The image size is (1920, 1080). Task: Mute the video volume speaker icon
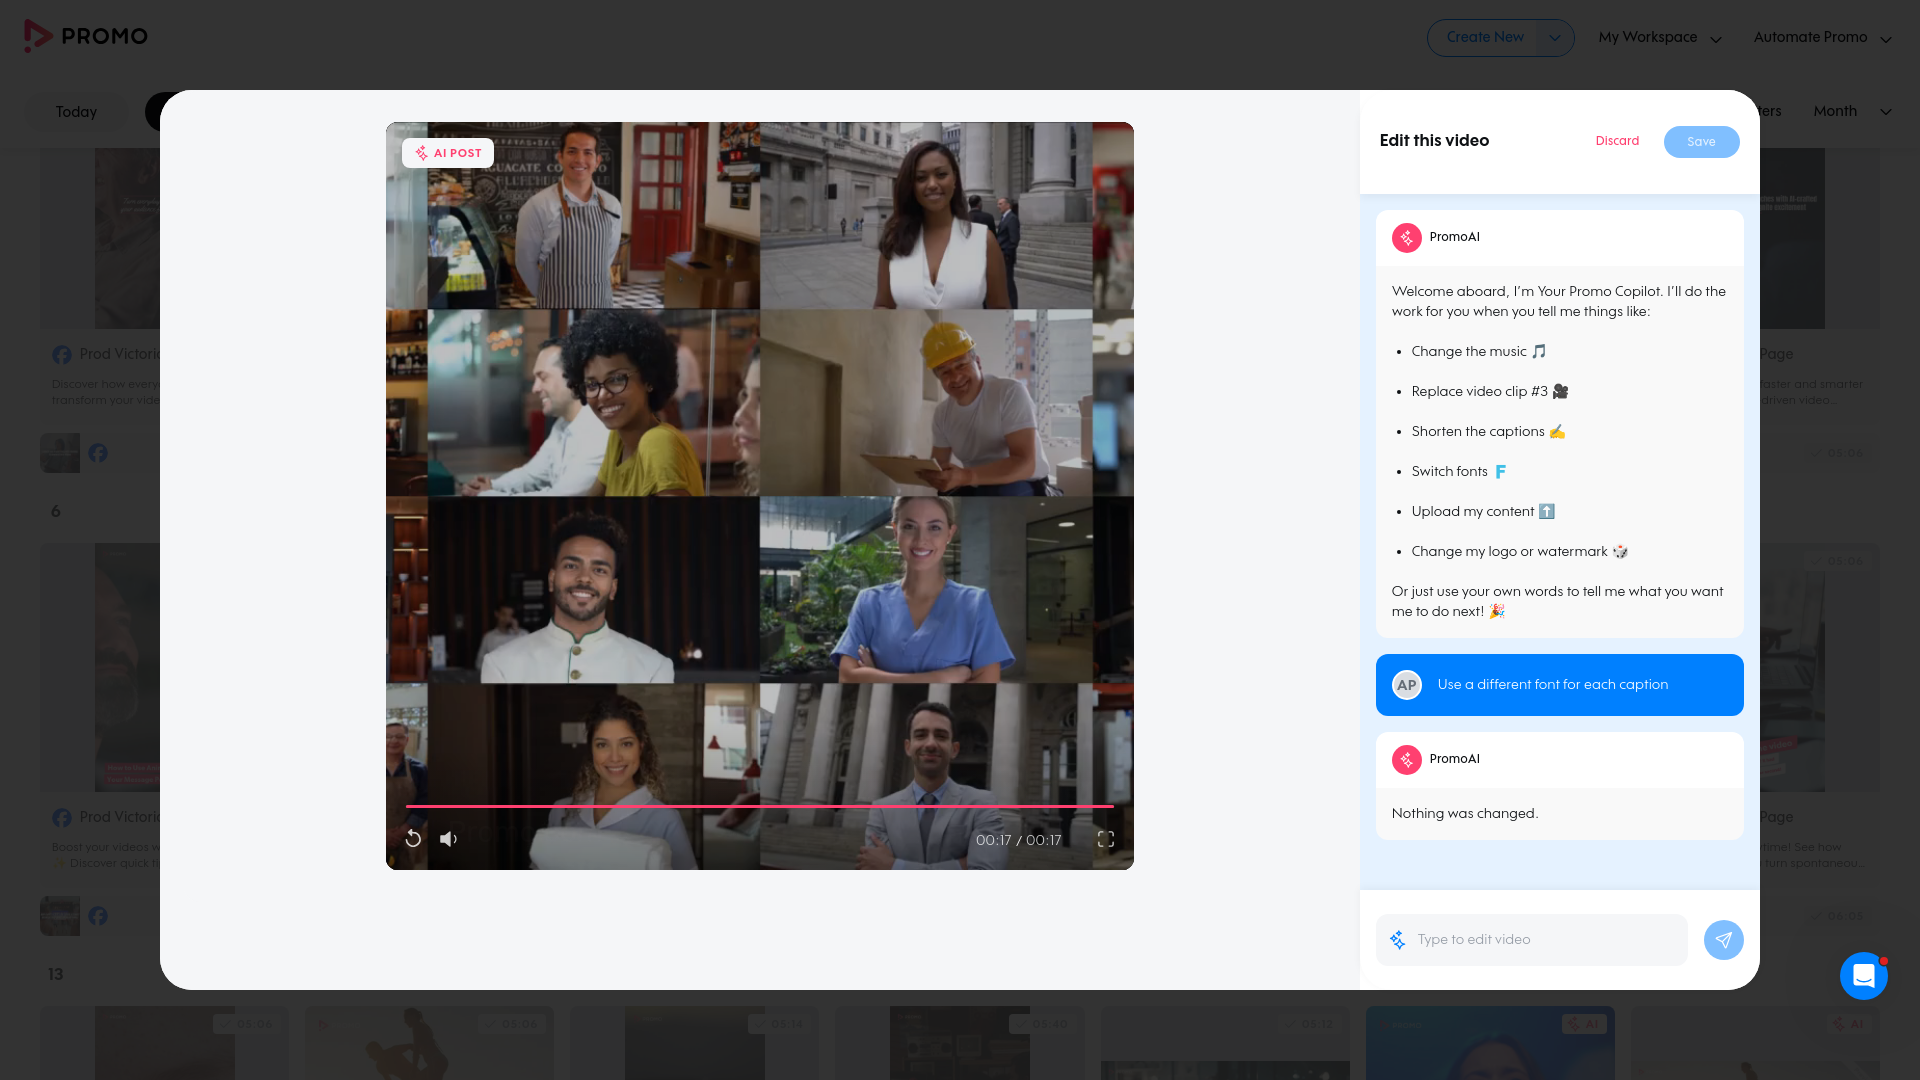pyautogui.click(x=449, y=839)
